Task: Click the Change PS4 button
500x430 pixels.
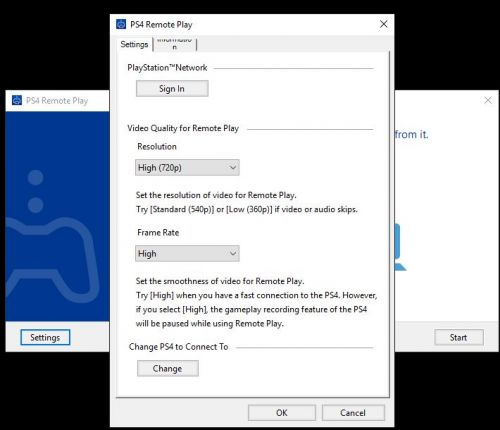Action: coord(168,368)
